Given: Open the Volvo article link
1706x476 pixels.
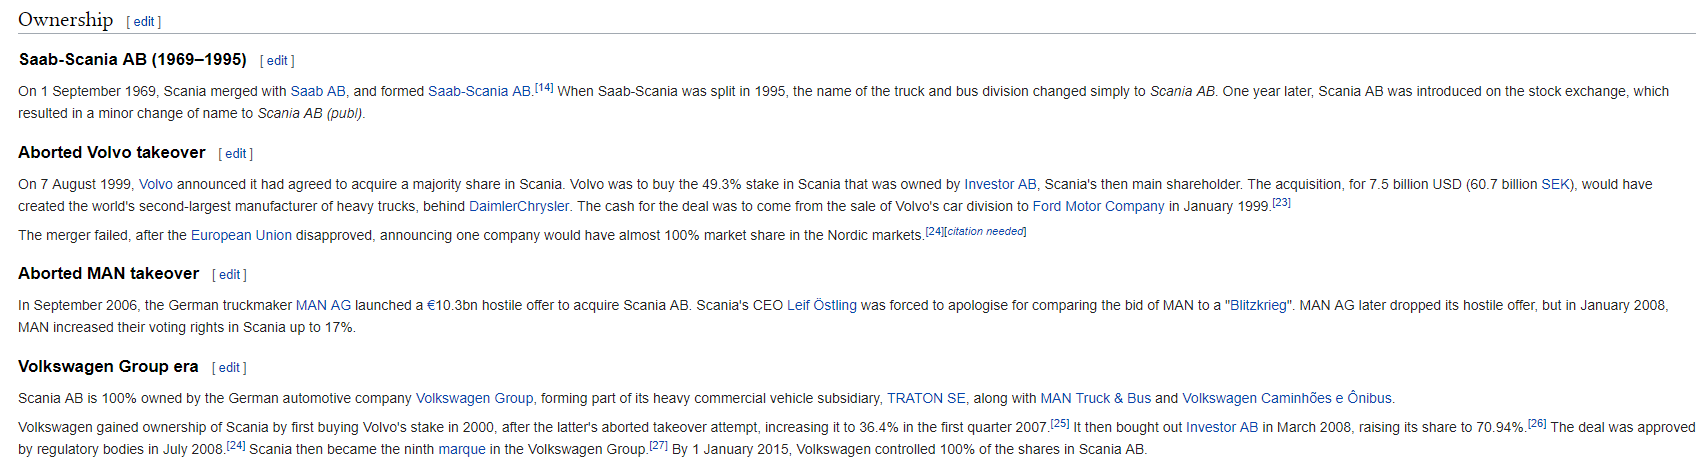Looking at the screenshot, I should tap(156, 184).
